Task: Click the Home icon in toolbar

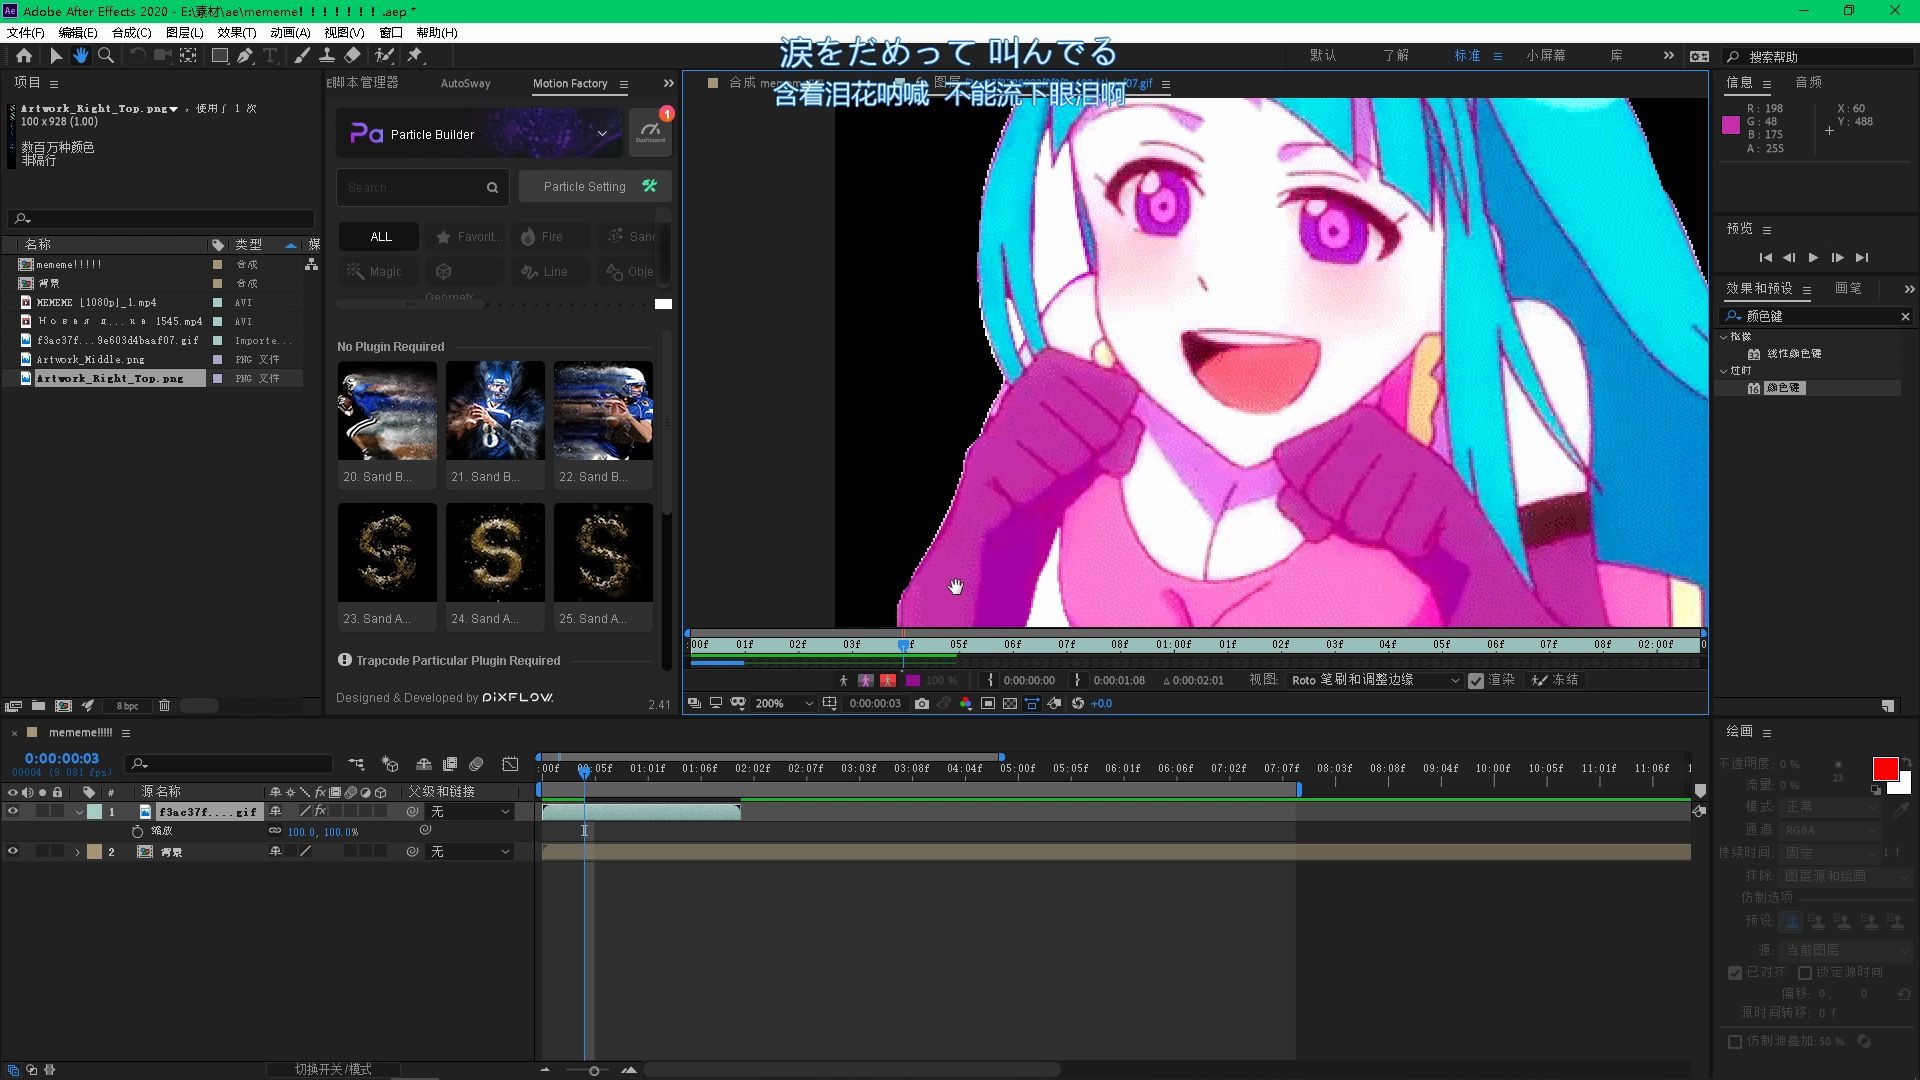Action: click(24, 56)
